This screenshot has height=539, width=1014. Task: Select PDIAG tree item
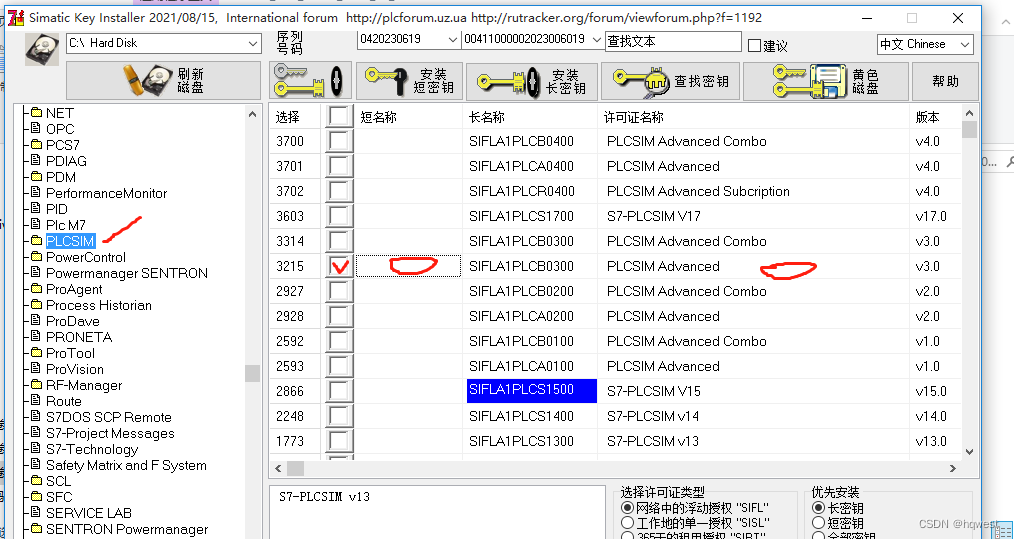point(66,161)
